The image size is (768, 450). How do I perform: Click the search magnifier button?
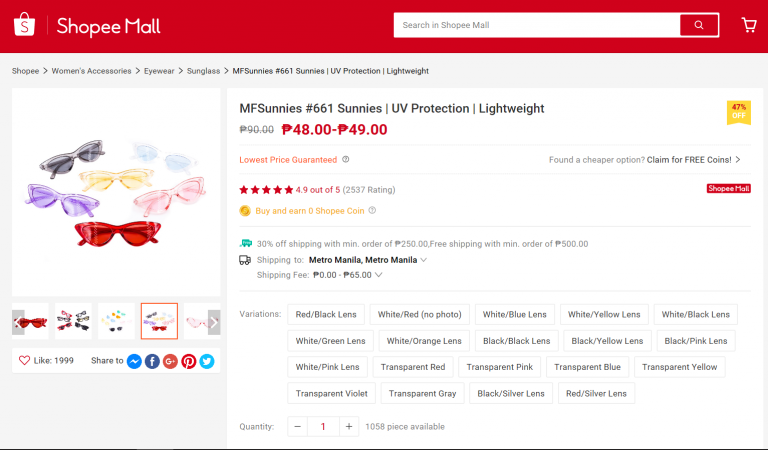[x=699, y=25]
